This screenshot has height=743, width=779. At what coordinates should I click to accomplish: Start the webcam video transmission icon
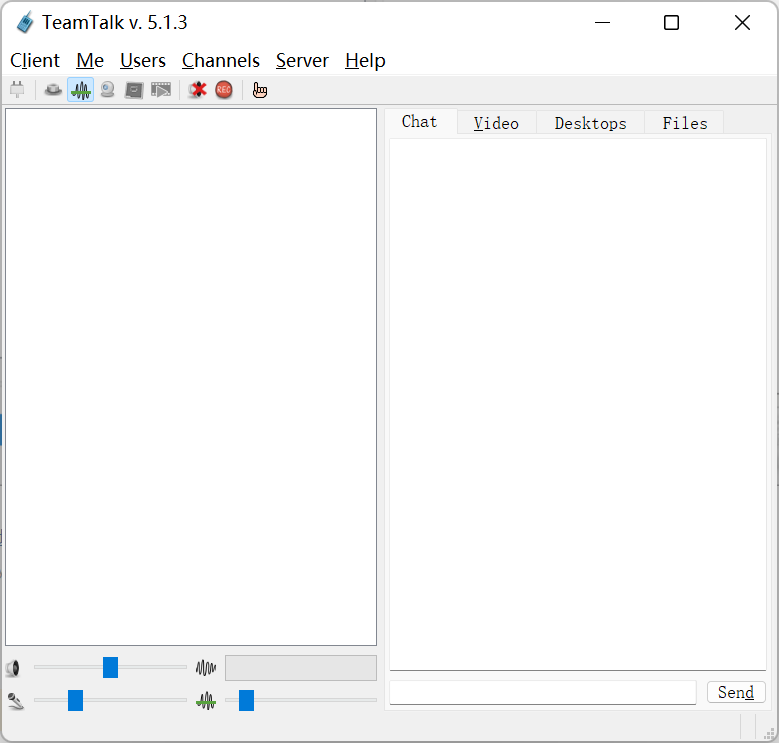[107, 90]
